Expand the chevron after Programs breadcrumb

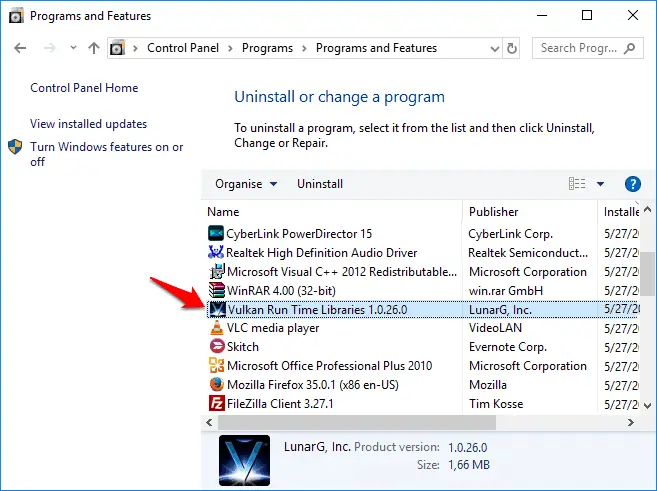(304, 49)
